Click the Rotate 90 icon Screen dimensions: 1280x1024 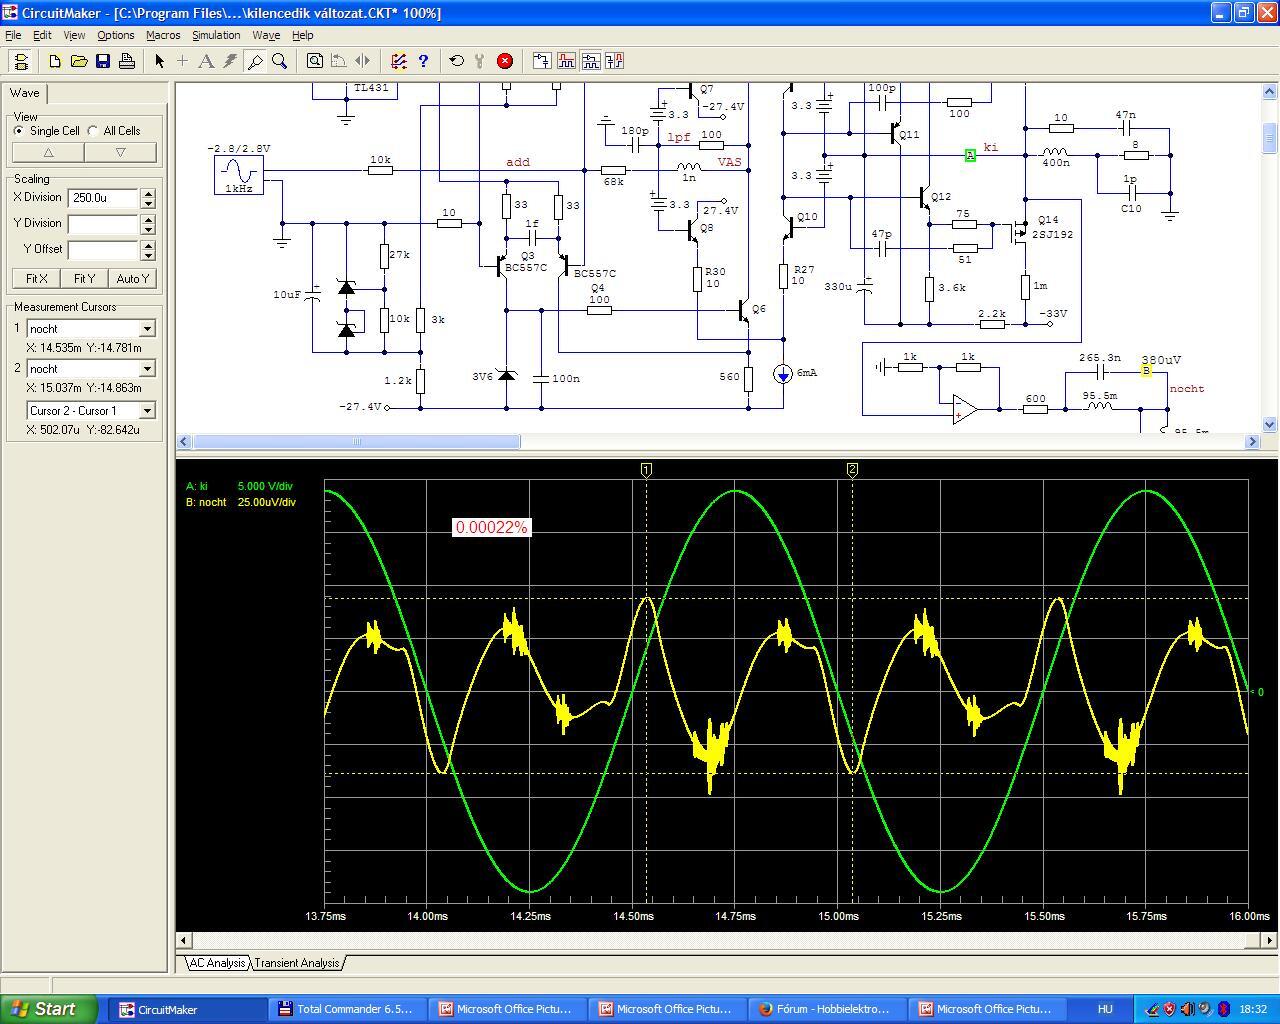(x=339, y=61)
